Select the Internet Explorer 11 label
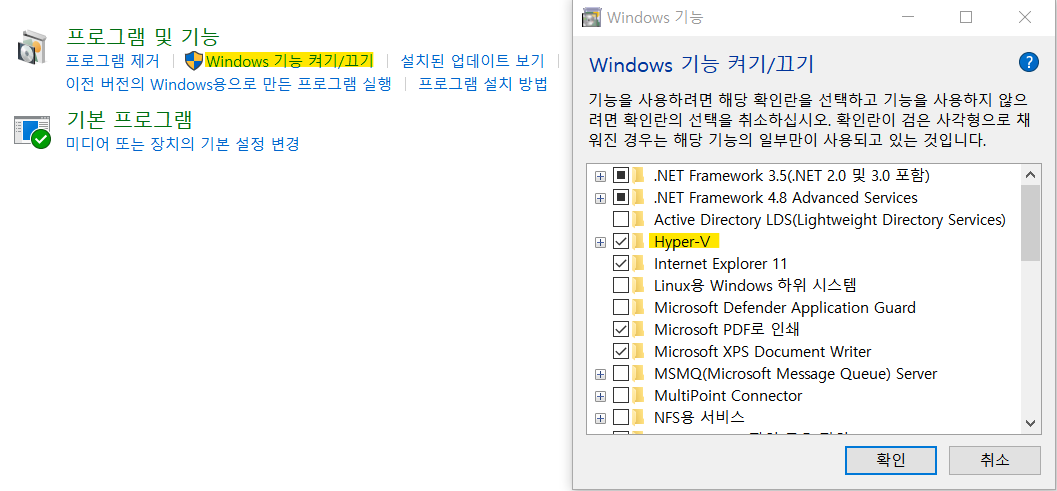This screenshot has width=1057, height=491. pos(721,263)
